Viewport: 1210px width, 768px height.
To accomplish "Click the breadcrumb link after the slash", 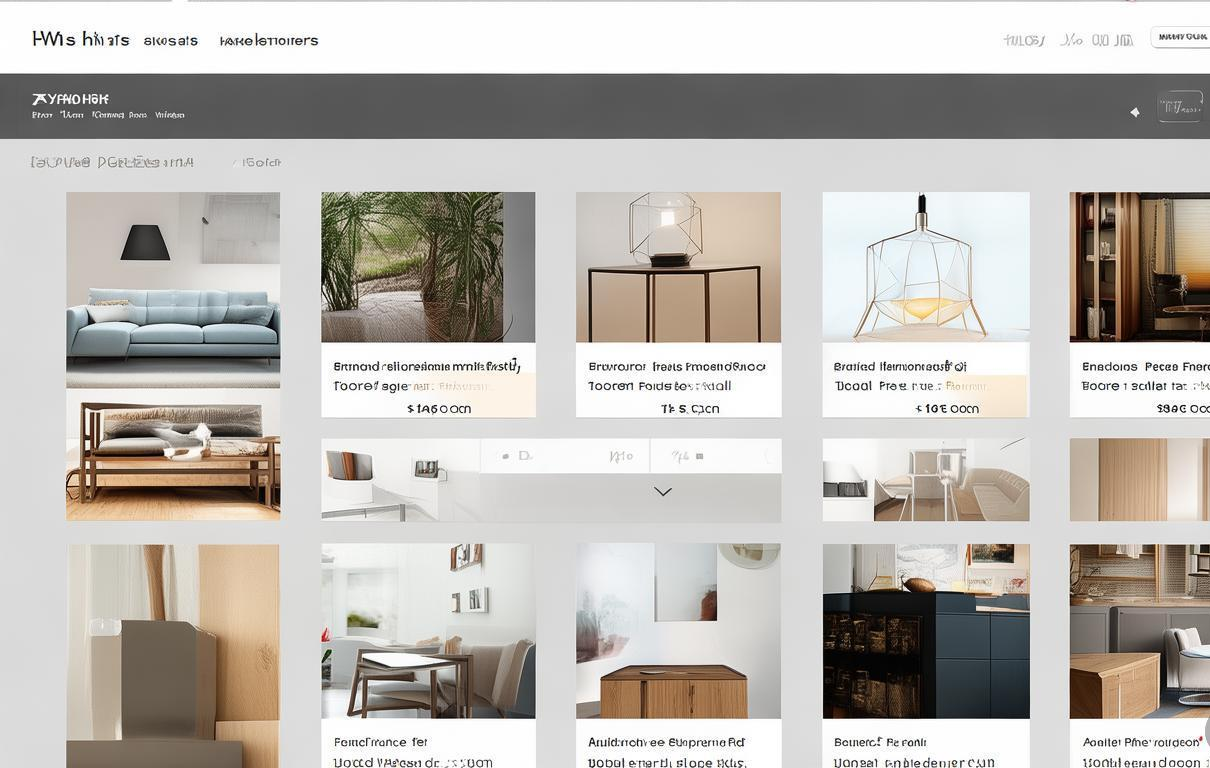I will pyautogui.click(x=262, y=162).
